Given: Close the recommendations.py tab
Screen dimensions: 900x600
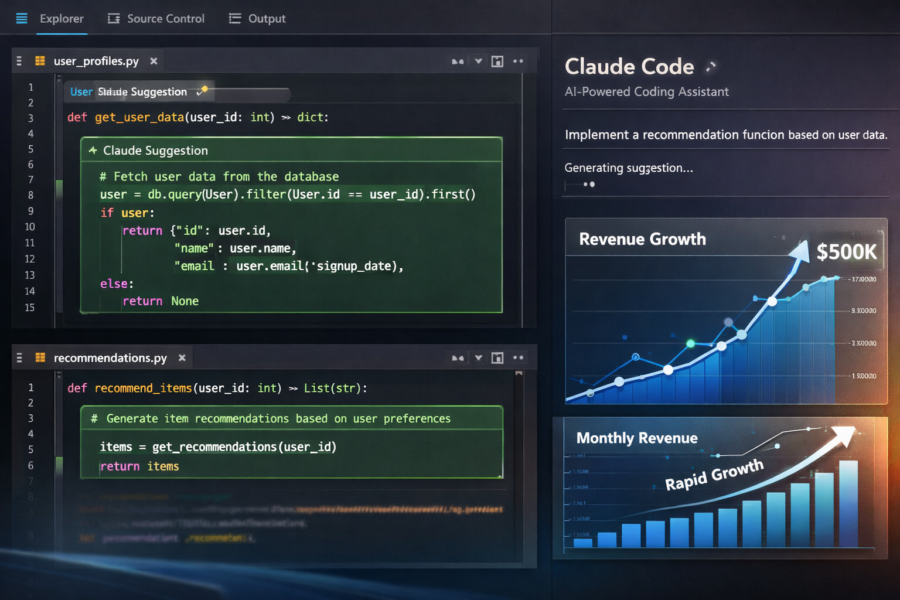Looking at the screenshot, I should (182, 358).
